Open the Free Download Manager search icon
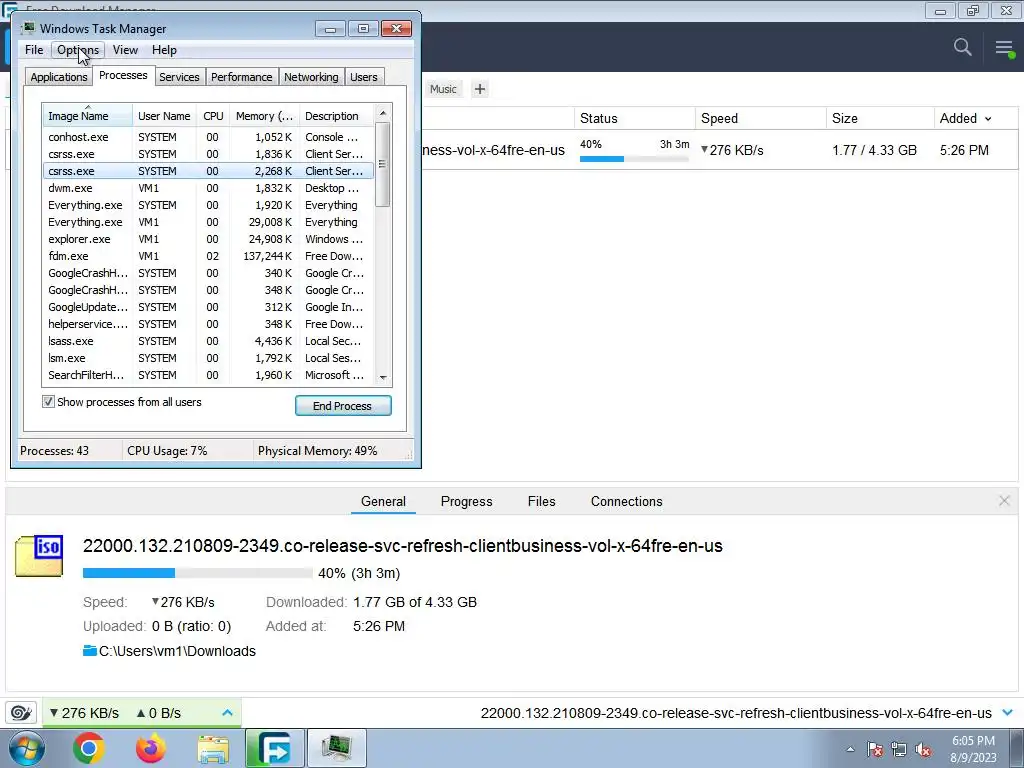 [962, 47]
